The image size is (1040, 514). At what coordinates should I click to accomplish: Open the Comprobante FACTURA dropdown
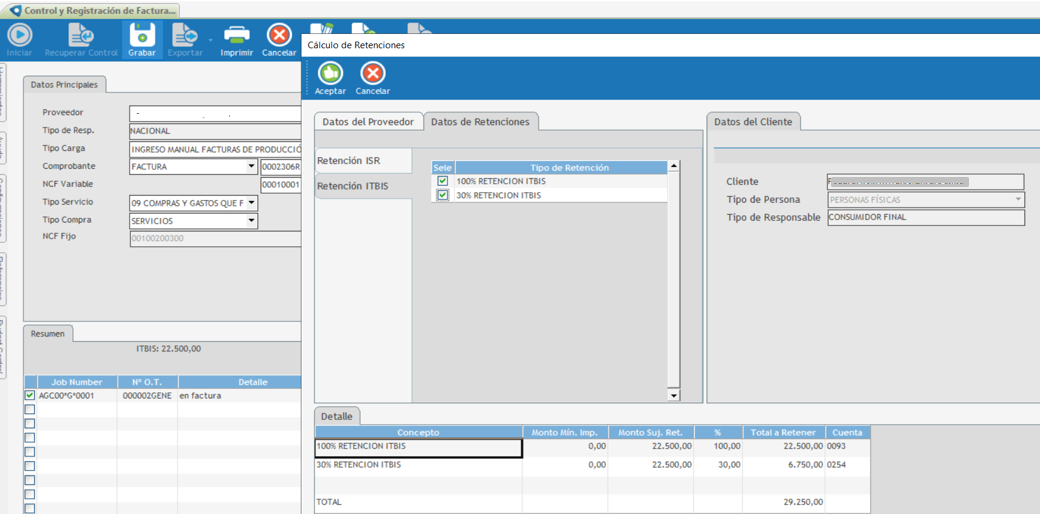pyautogui.click(x=251, y=166)
